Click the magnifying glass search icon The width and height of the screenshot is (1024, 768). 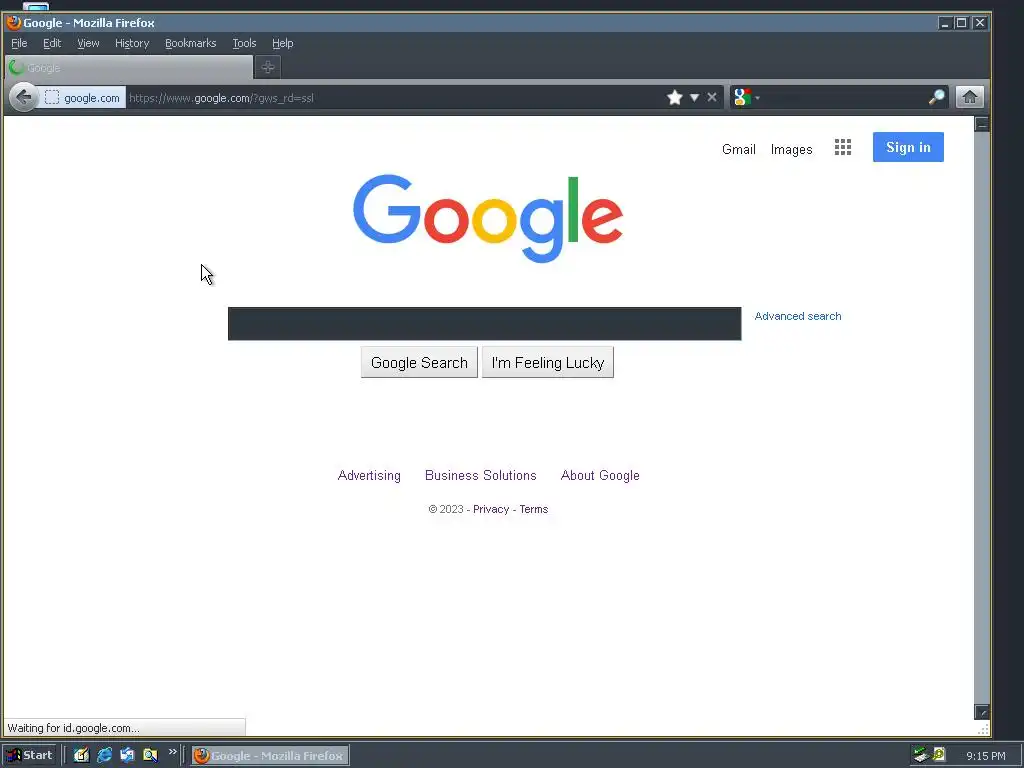coord(936,97)
